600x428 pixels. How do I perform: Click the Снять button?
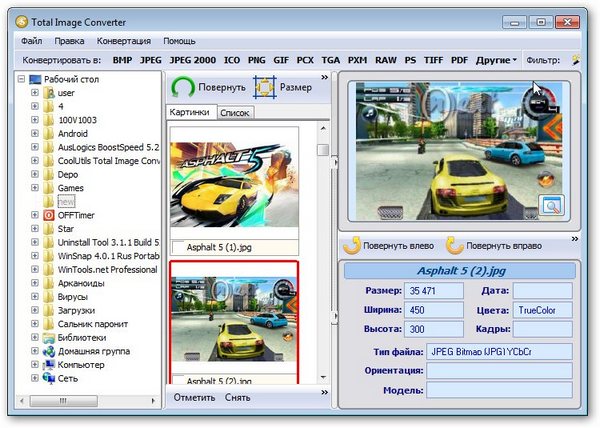coord(237,398)
